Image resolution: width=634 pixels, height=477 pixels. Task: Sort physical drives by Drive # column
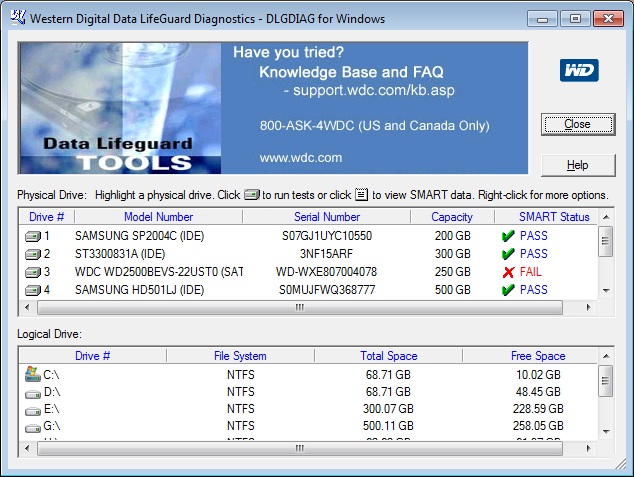[x=46, y=217]
